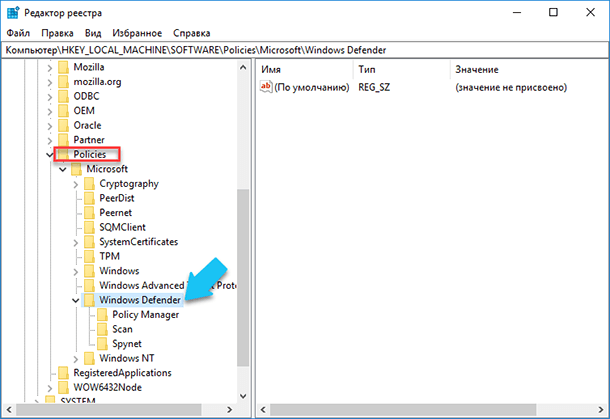
Task: Click the tree vertical scrollbar thumb
Action: coord(243,277)
